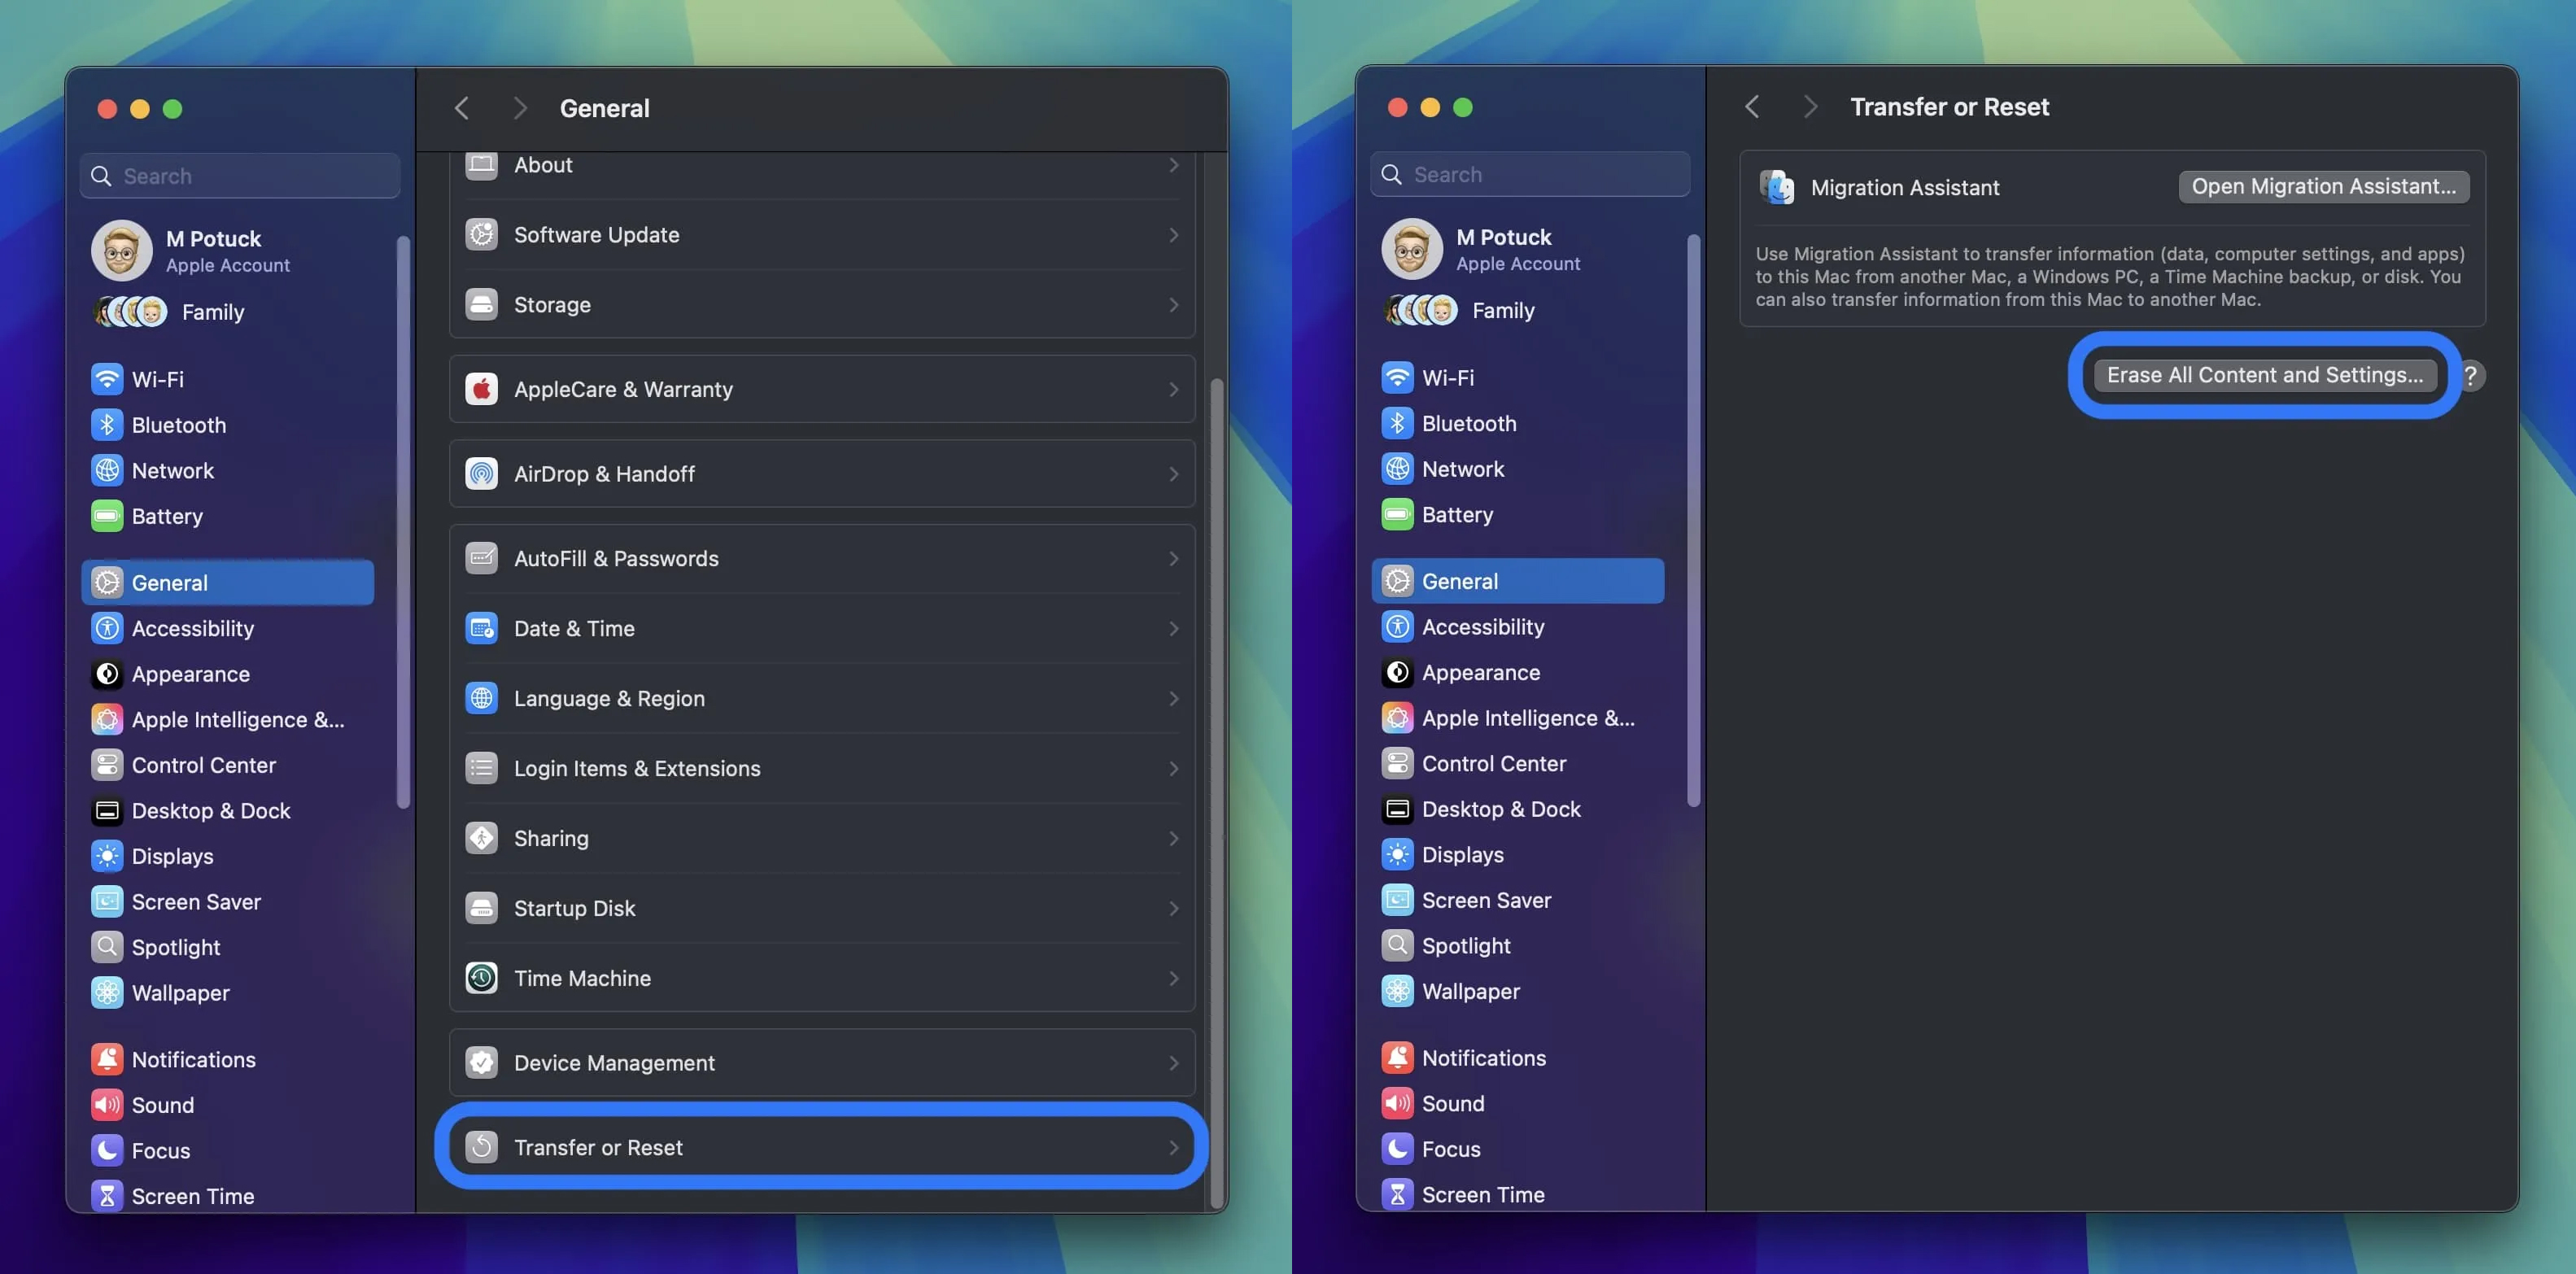2576x1274 pixels.
Task: Open Family in right window sidebar
Action: [x=1460, y=310]
